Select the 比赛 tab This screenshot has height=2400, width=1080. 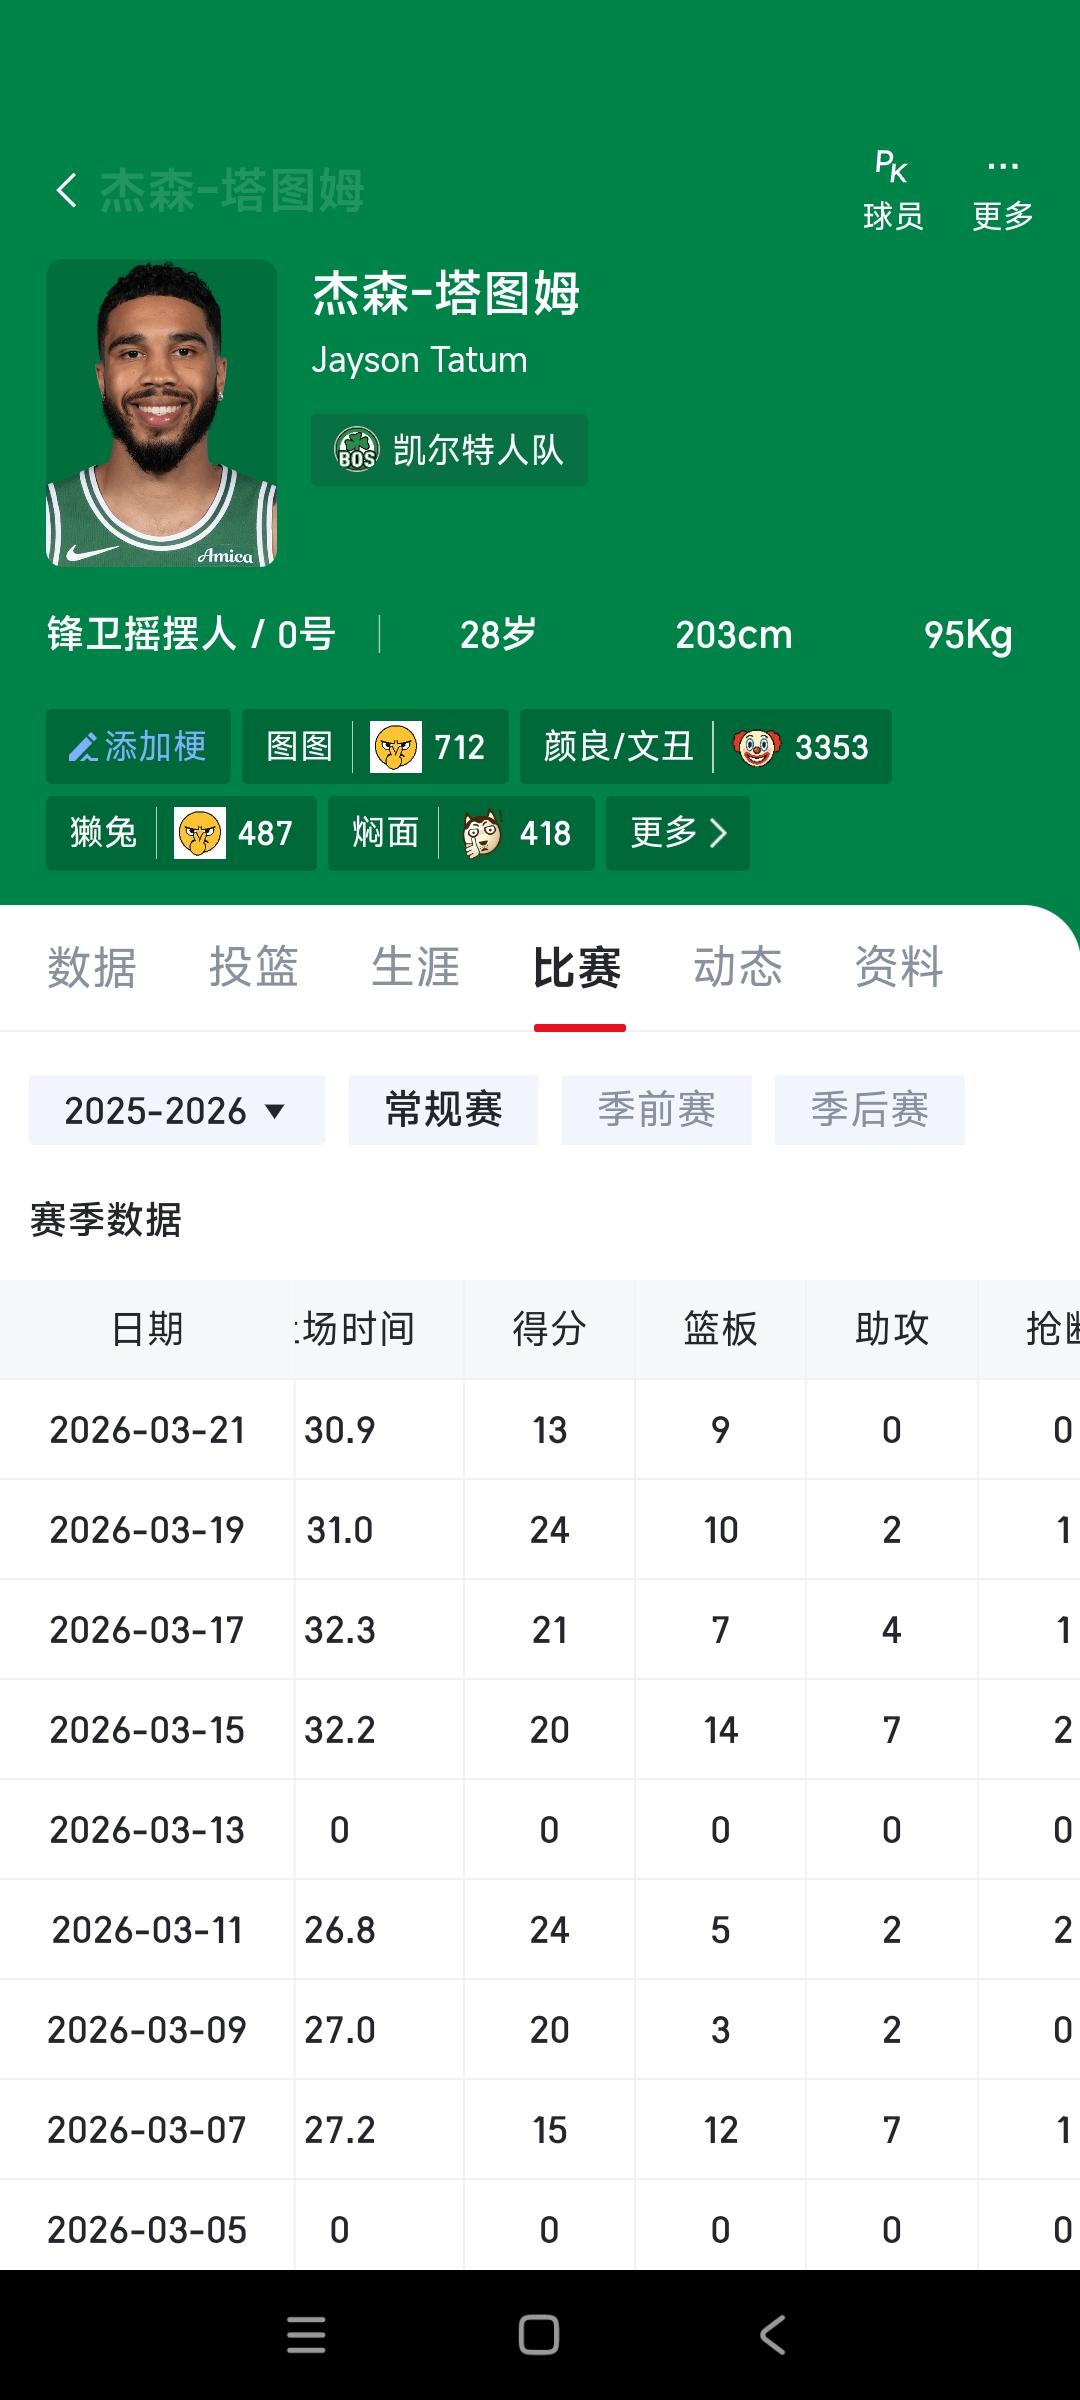pyautogui.click(x=577, y=967)
